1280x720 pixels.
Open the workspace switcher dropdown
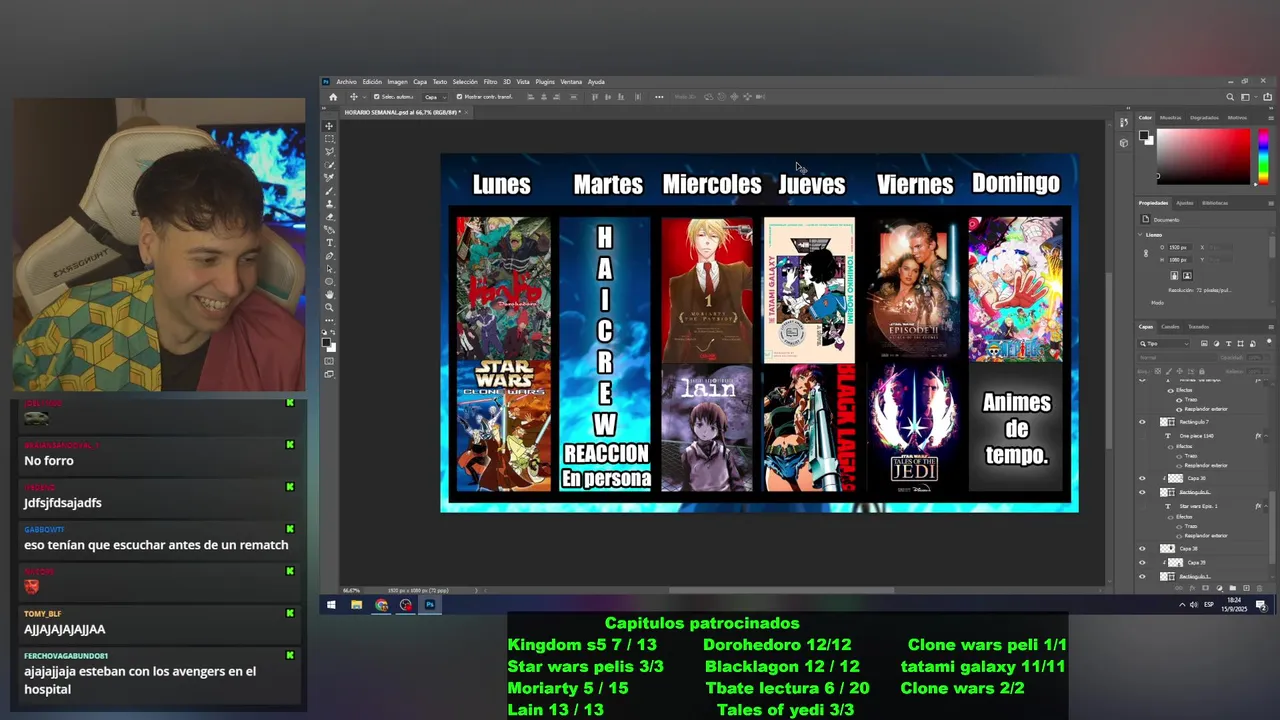[x=1250, y=97]
